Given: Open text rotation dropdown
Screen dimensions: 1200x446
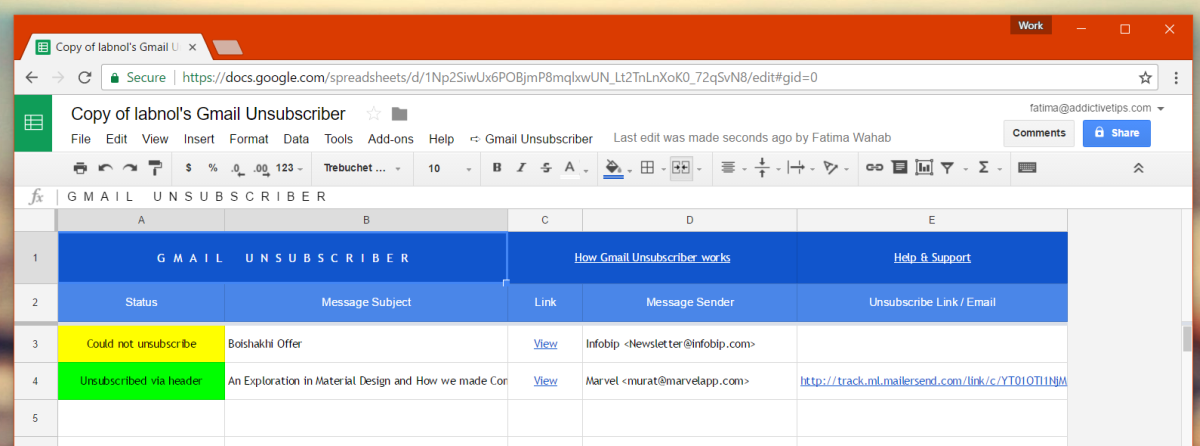Looking at the screenshot, I should pos(835,168).
